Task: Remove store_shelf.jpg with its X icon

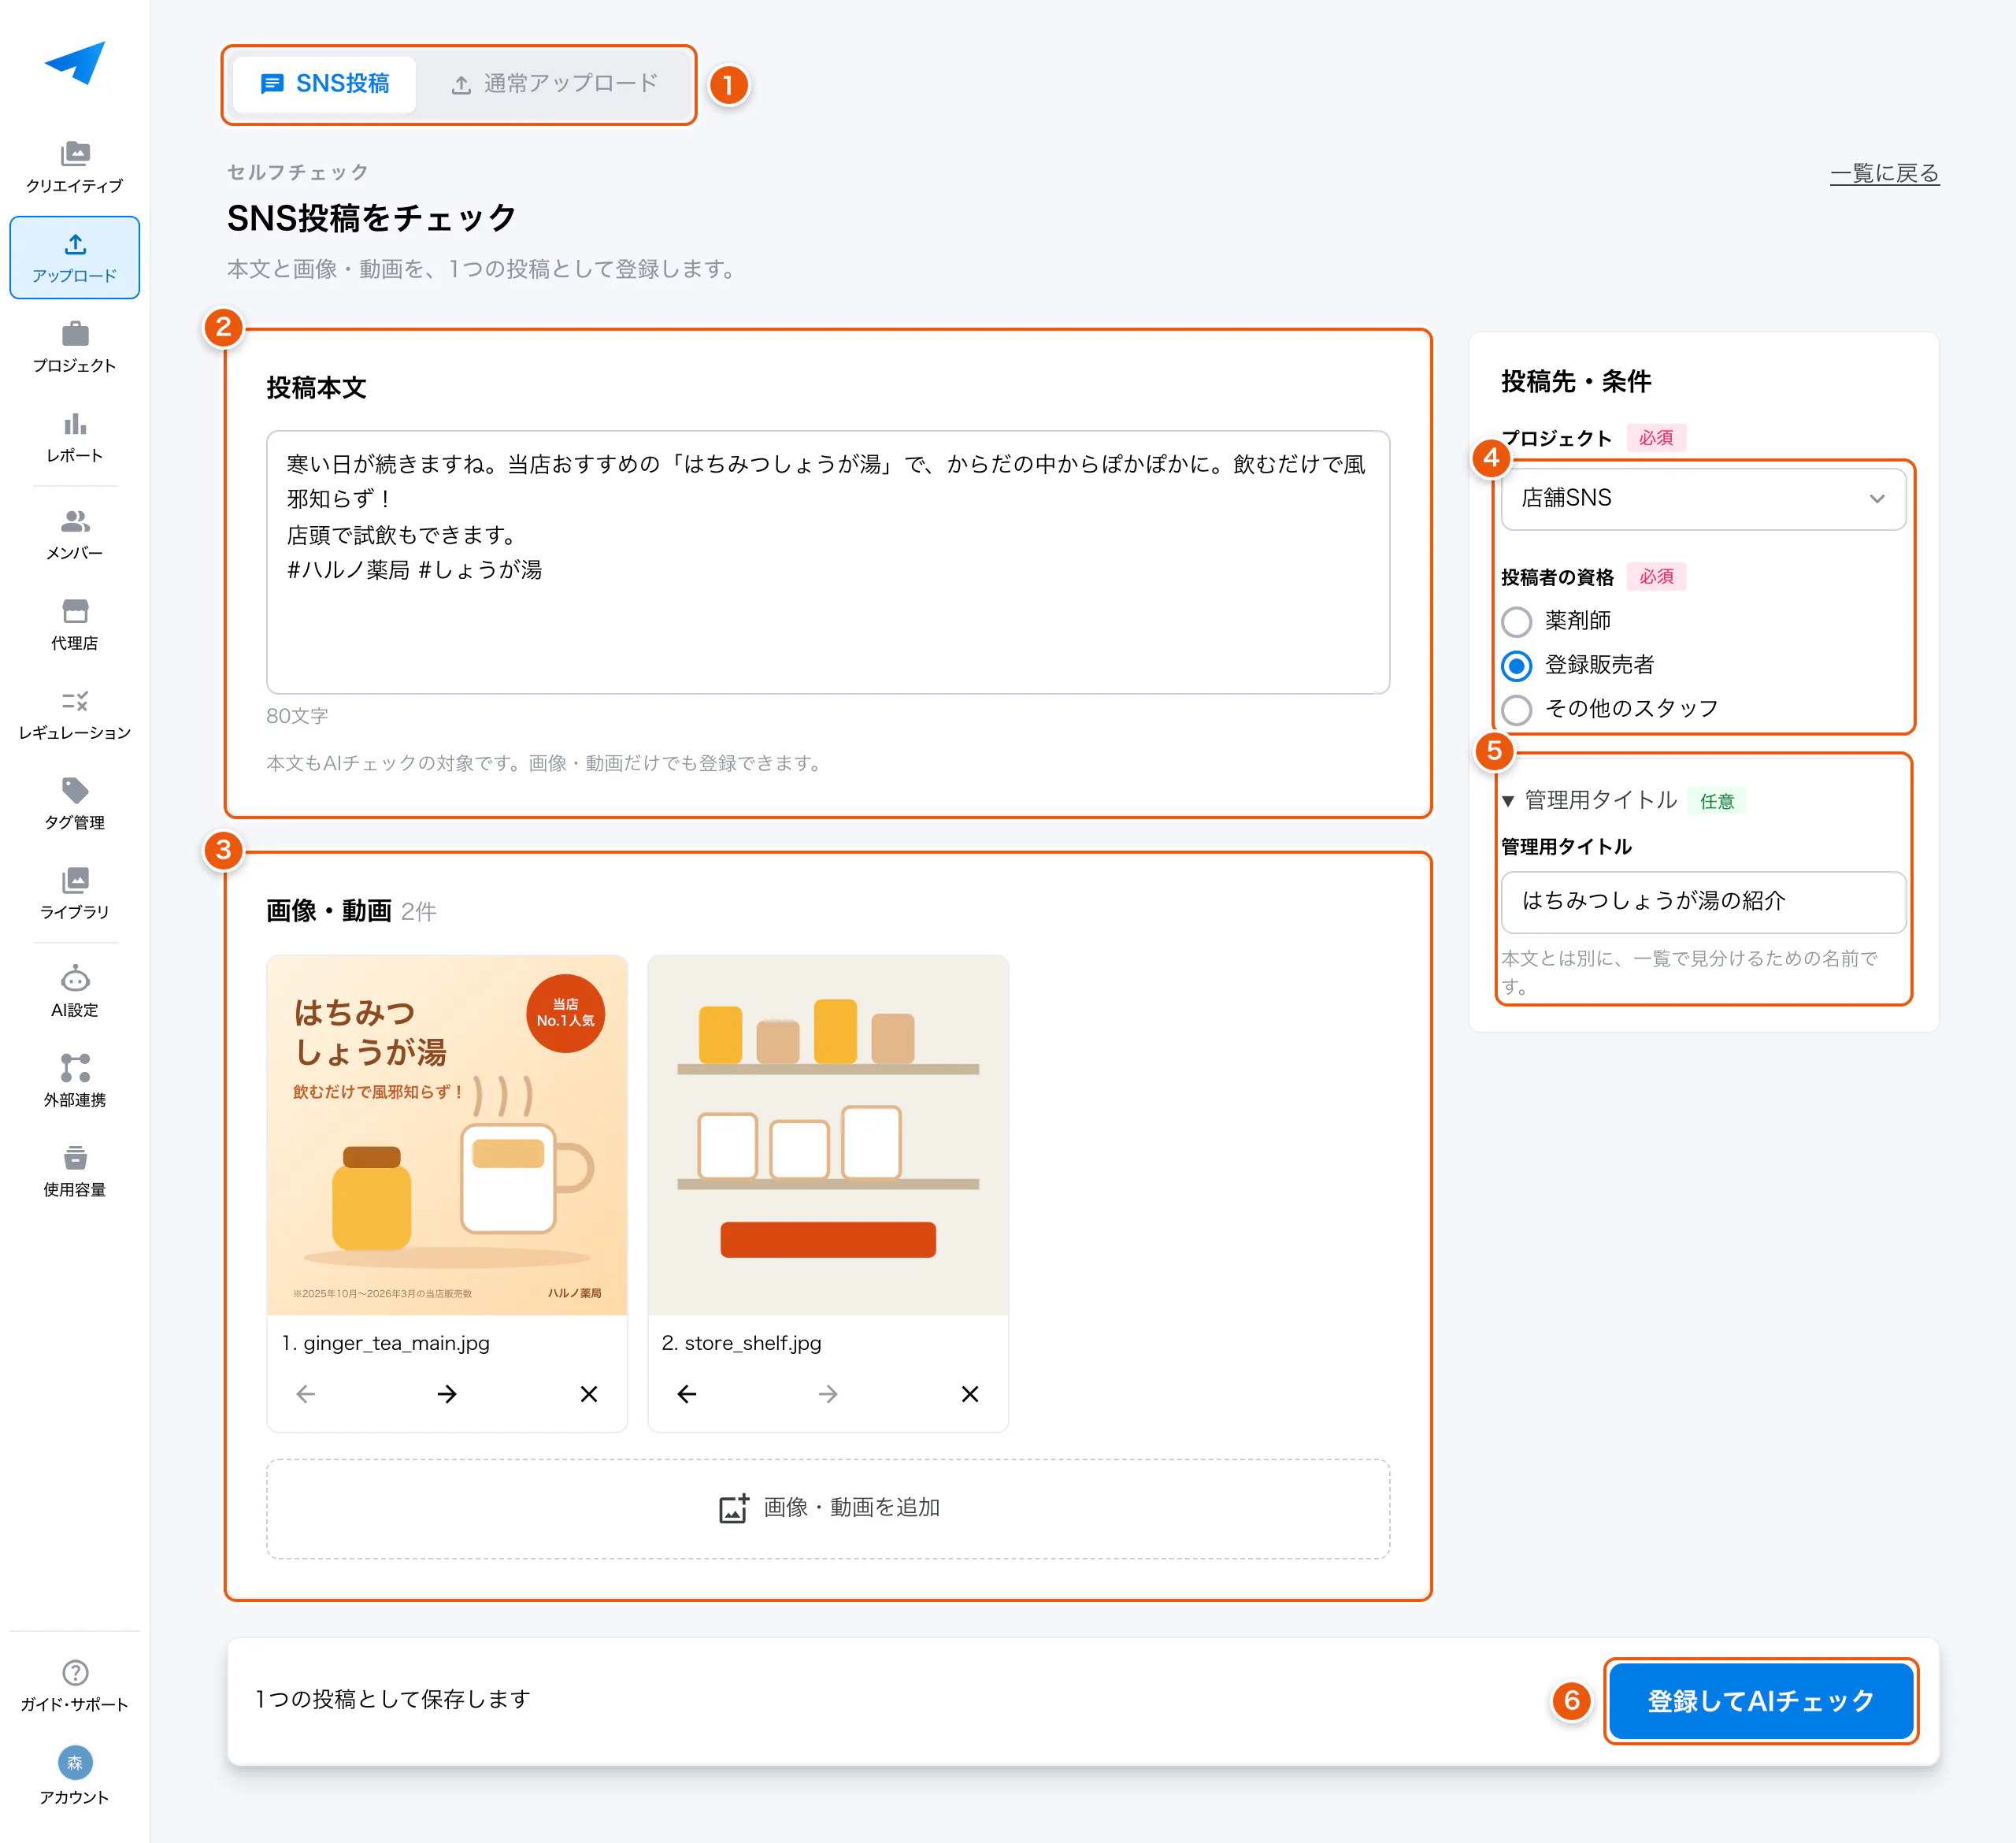Action: click(970, 1394)
